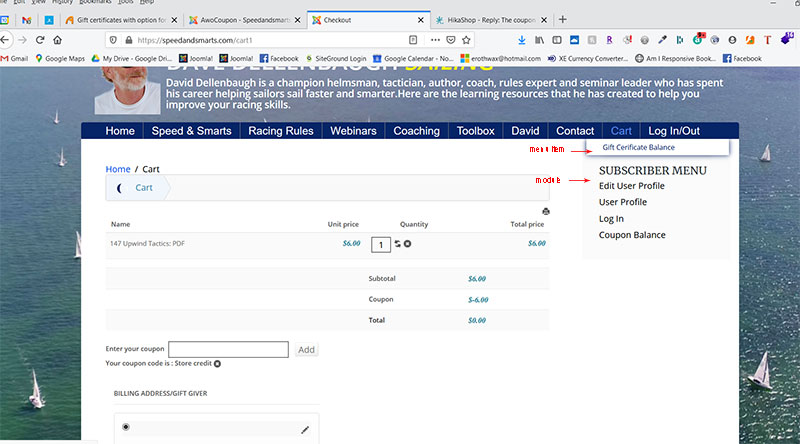Screen dimensions: 800x444
Task: Switch to HikaShop Reply tab
Action: [491, 20]
